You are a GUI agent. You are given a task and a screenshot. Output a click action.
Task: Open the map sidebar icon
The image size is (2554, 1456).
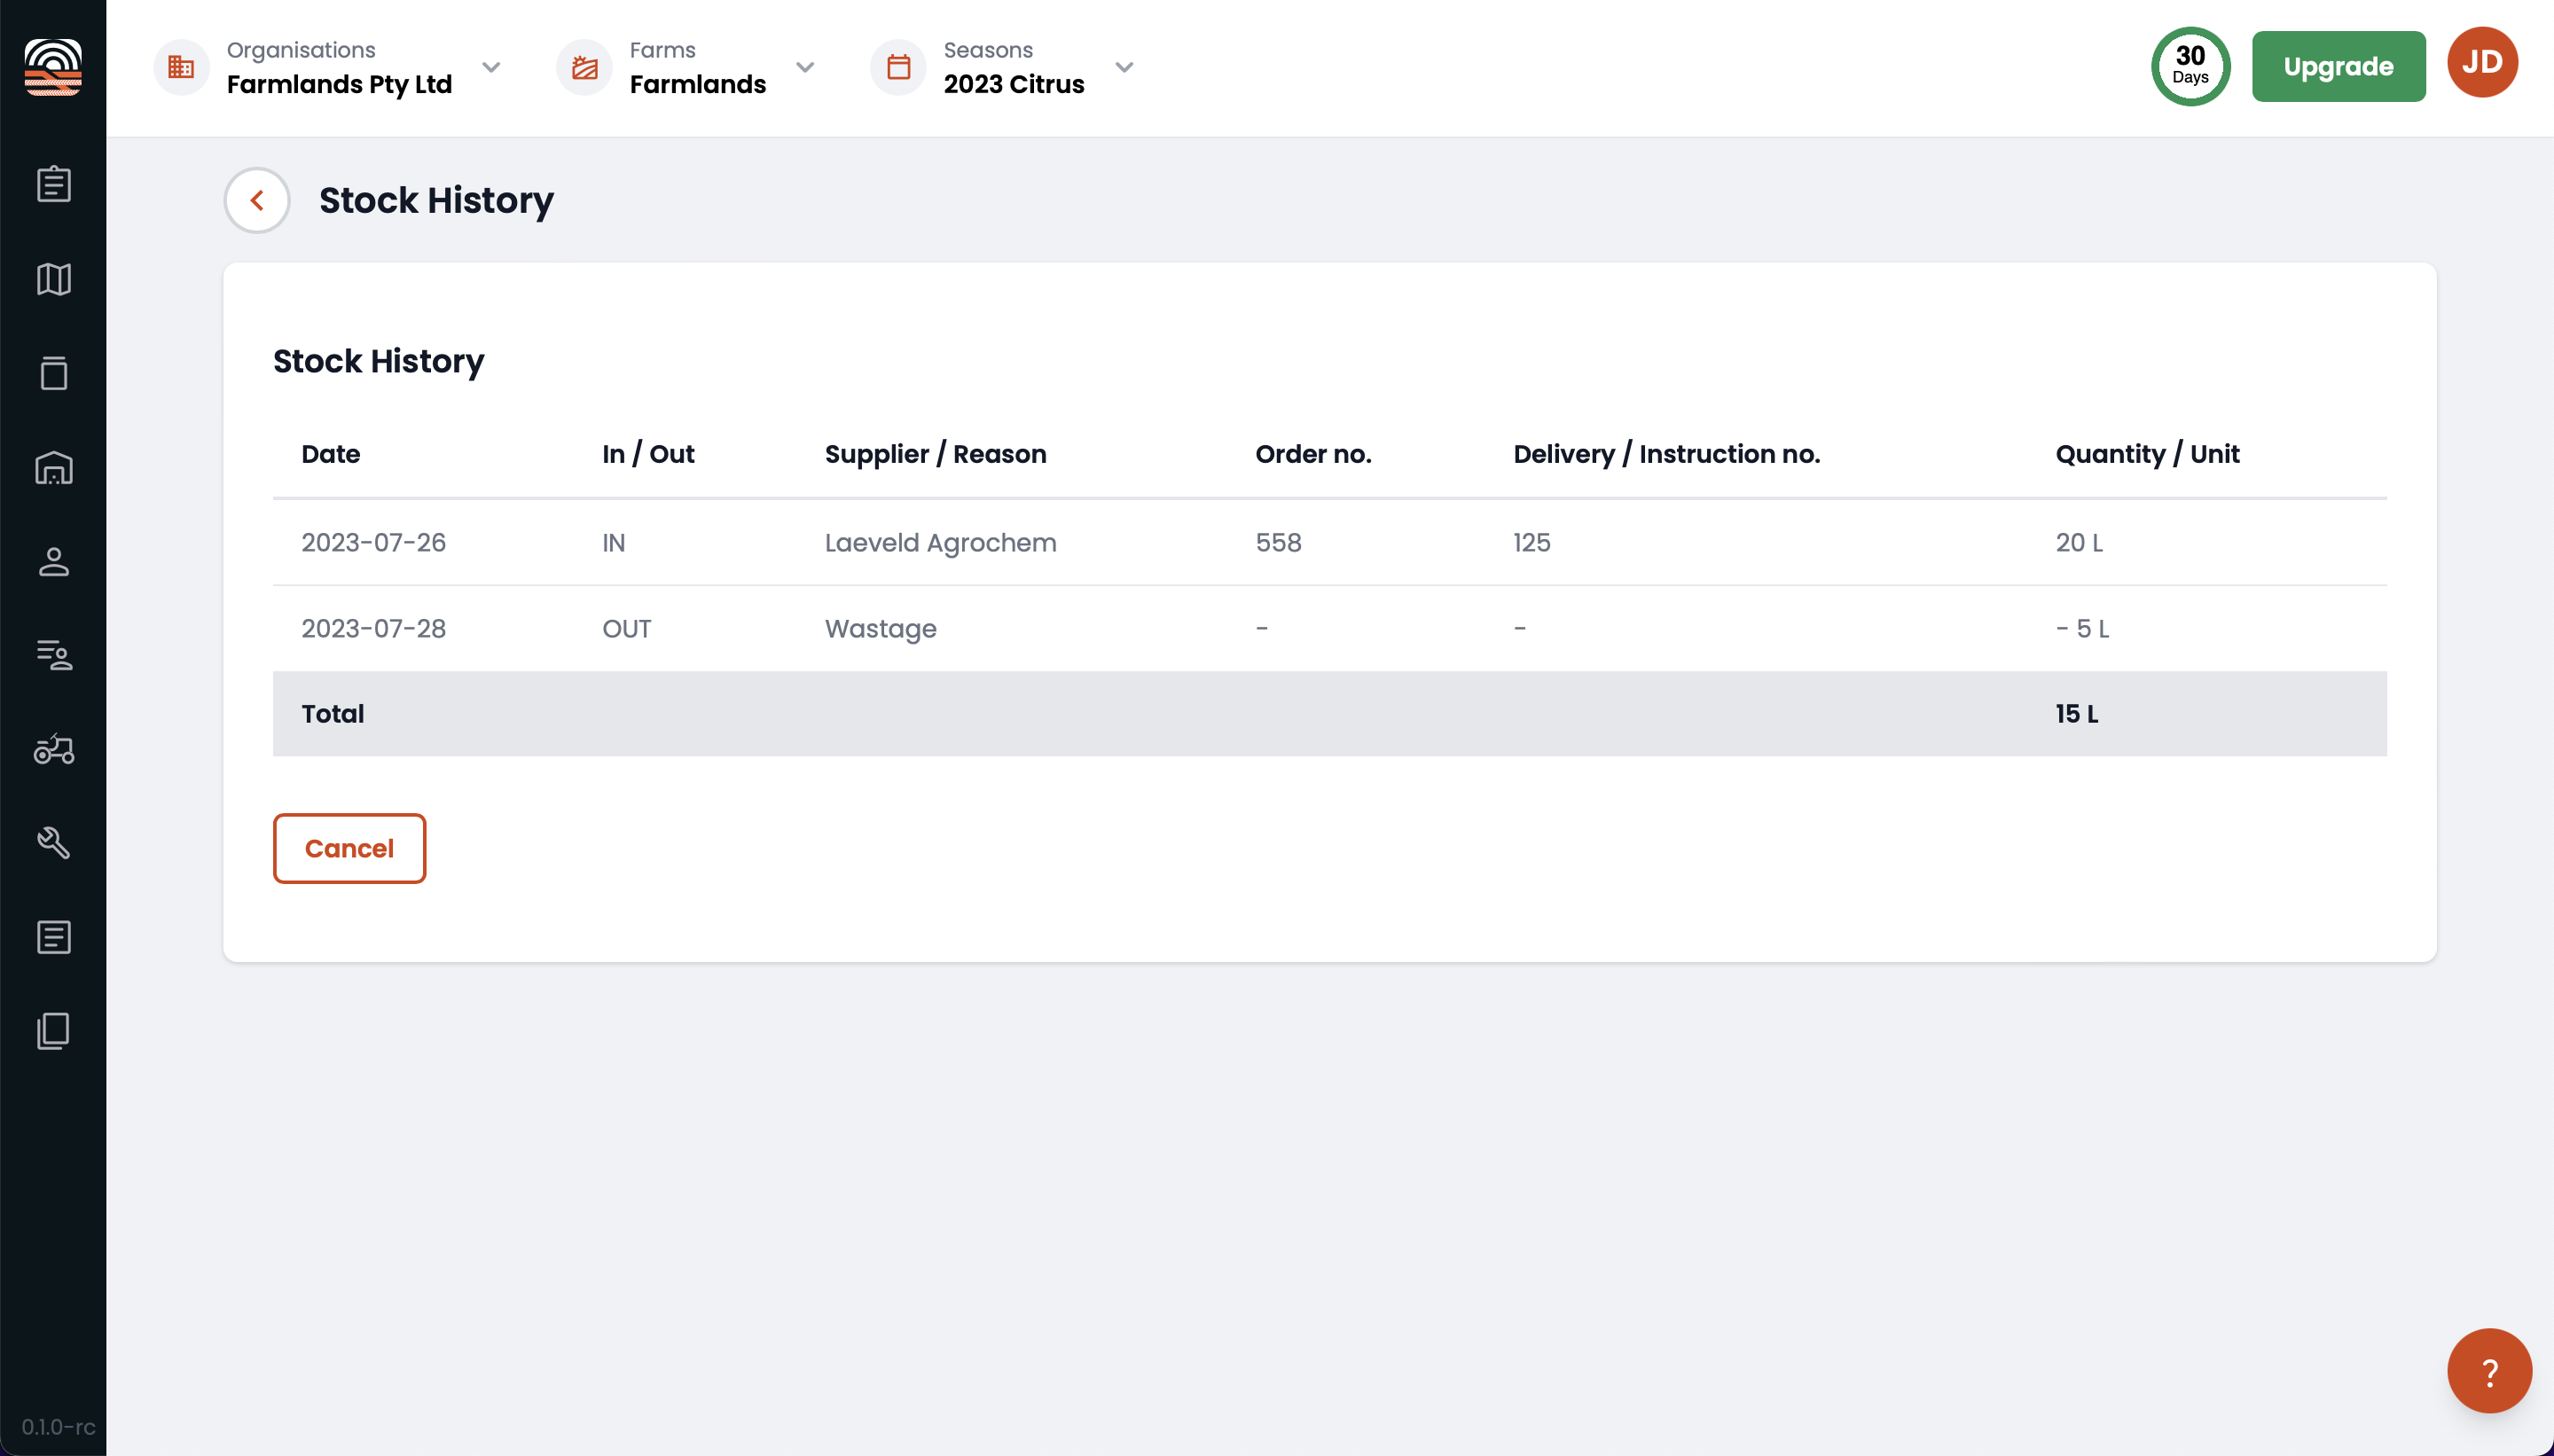(x=54, y=279)
